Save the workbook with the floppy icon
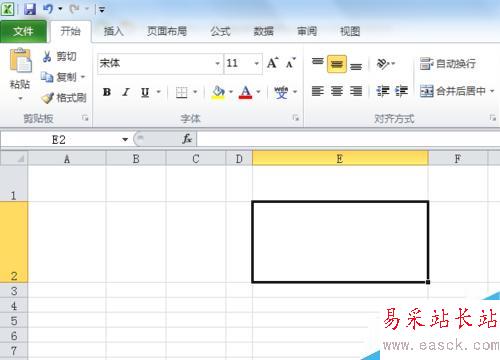Image resolution: width=500 pixels, height=360 pixels. (30, 9)
